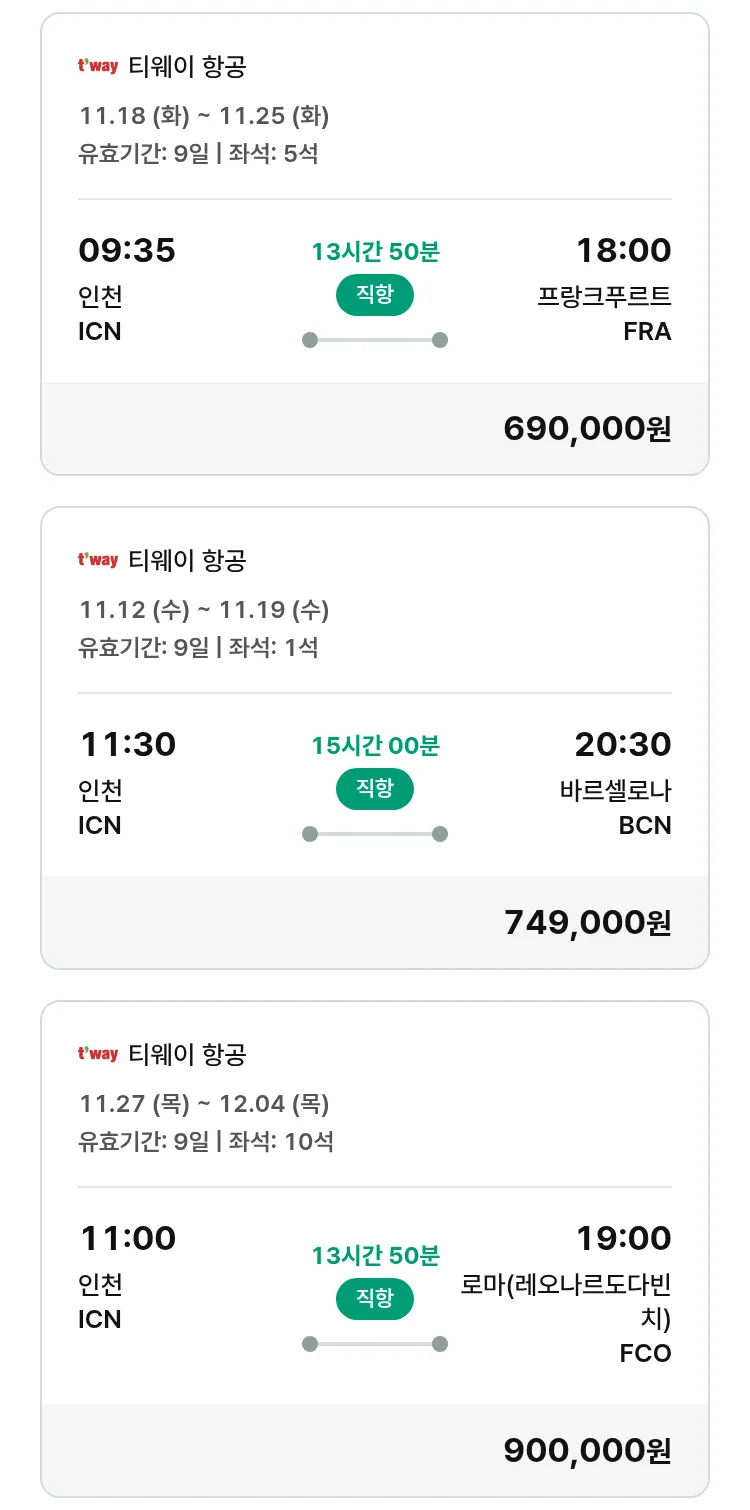Click the t'way logo on Frankfurt card

click(x=98, y=67)
